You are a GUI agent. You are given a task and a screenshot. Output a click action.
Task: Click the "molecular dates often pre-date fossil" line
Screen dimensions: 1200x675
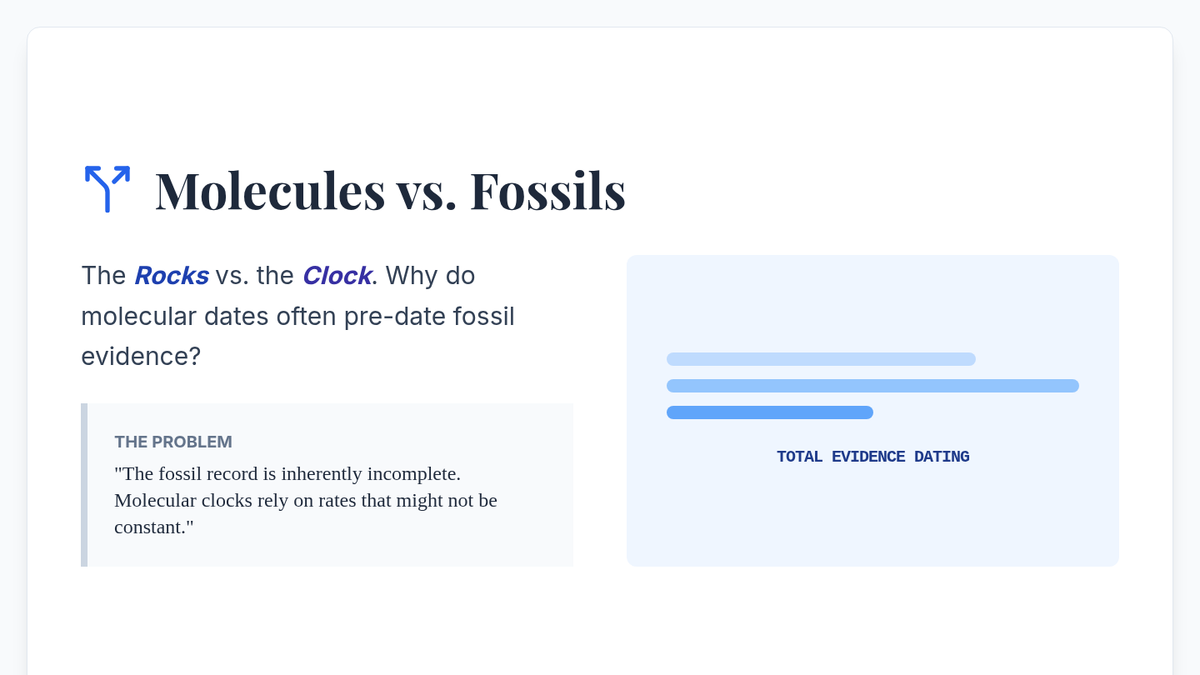click(297, 316)
